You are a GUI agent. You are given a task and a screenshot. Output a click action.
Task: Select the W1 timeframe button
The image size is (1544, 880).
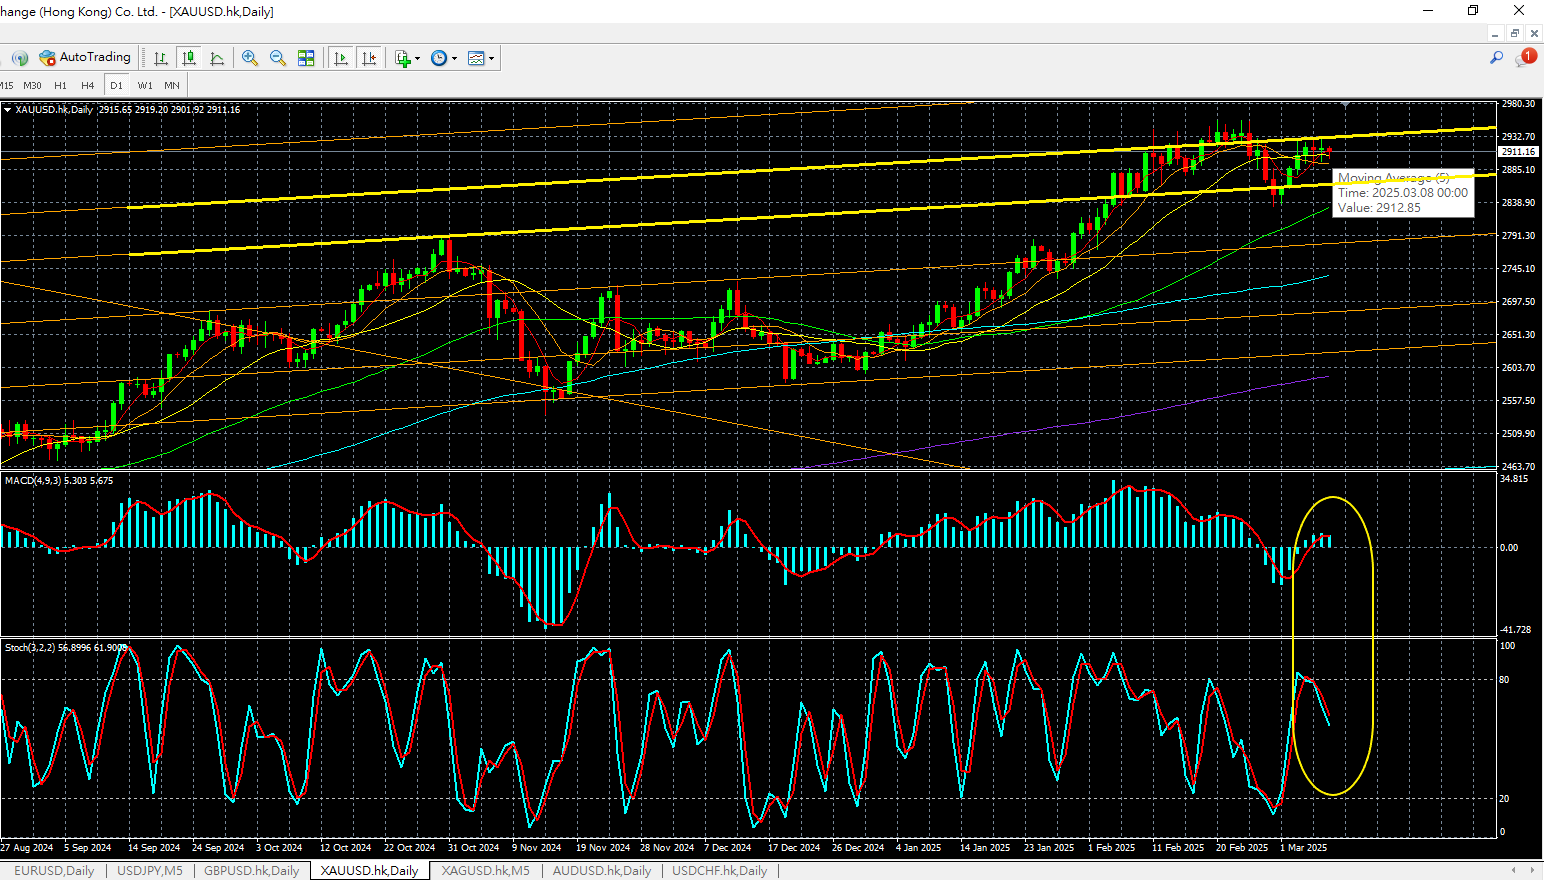145,86
